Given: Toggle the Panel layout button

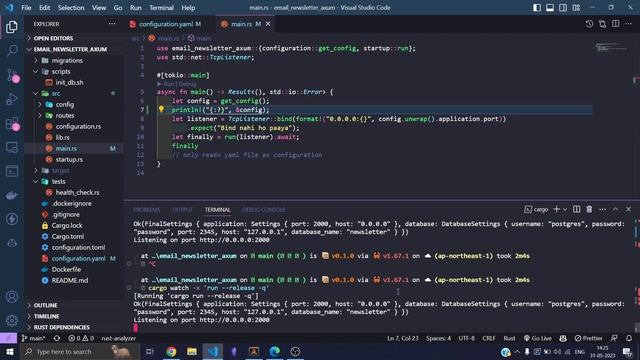Looking at the screenshot, I should (550, 8).
